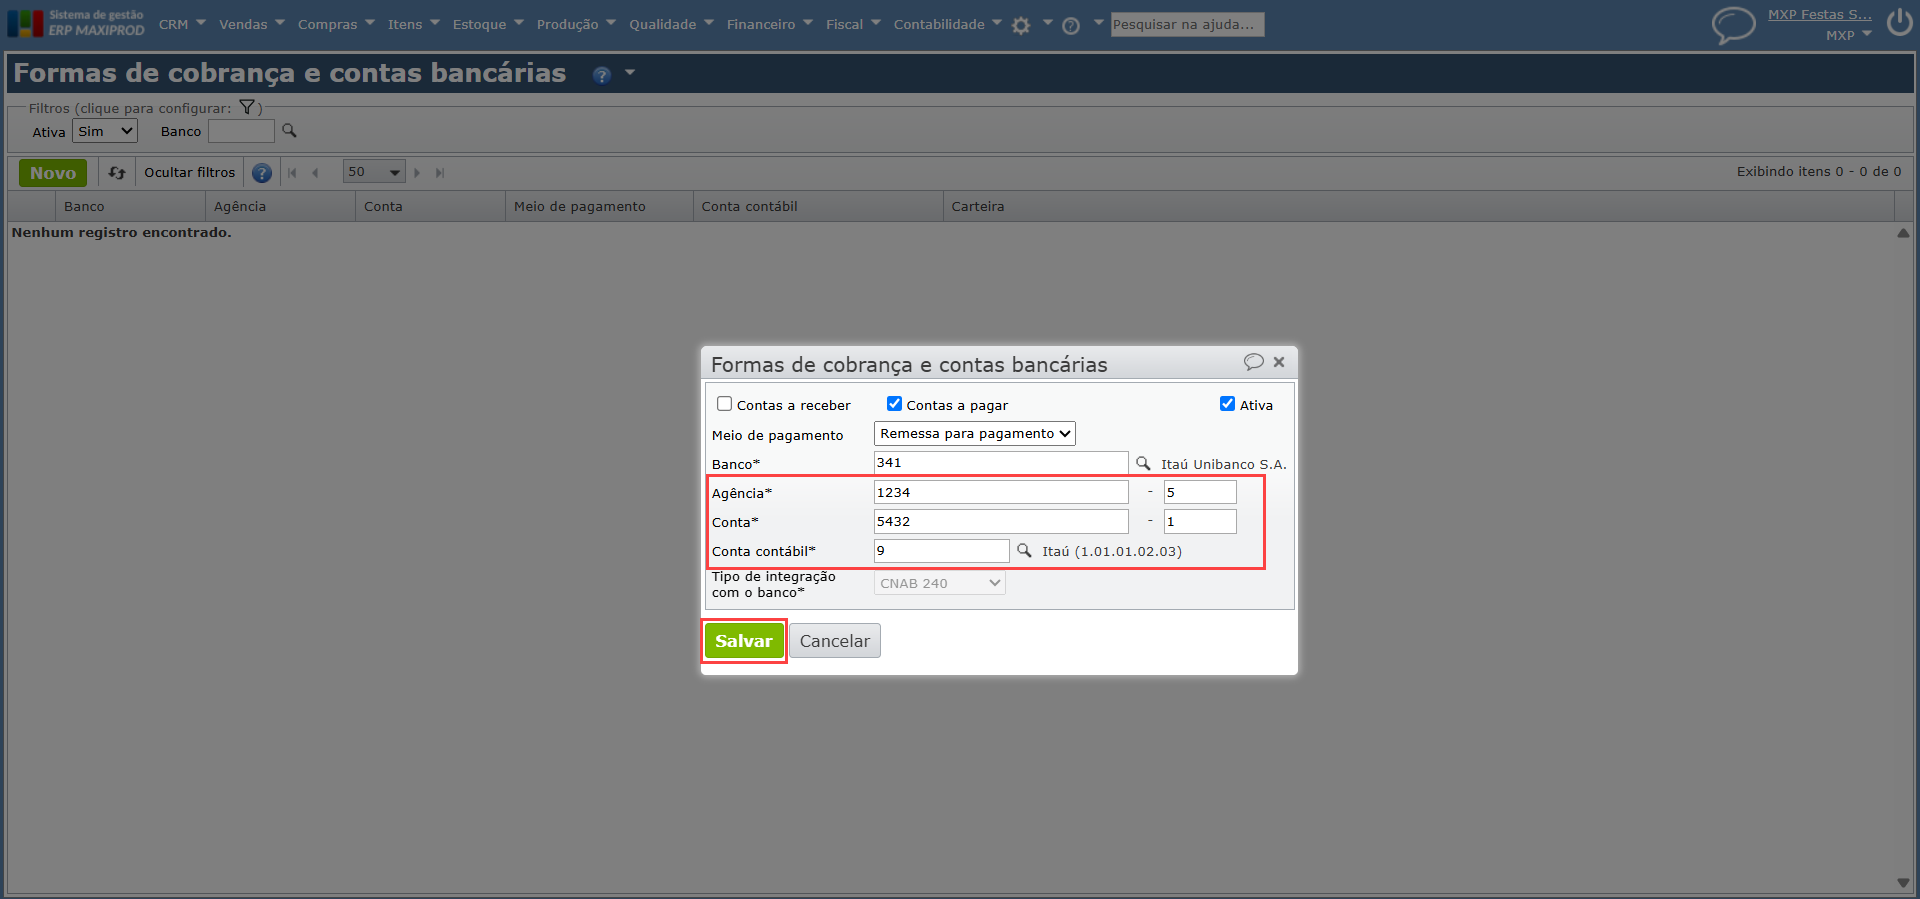Open the Produção menu
This screenshot has width=1920, height=899.
576,24
